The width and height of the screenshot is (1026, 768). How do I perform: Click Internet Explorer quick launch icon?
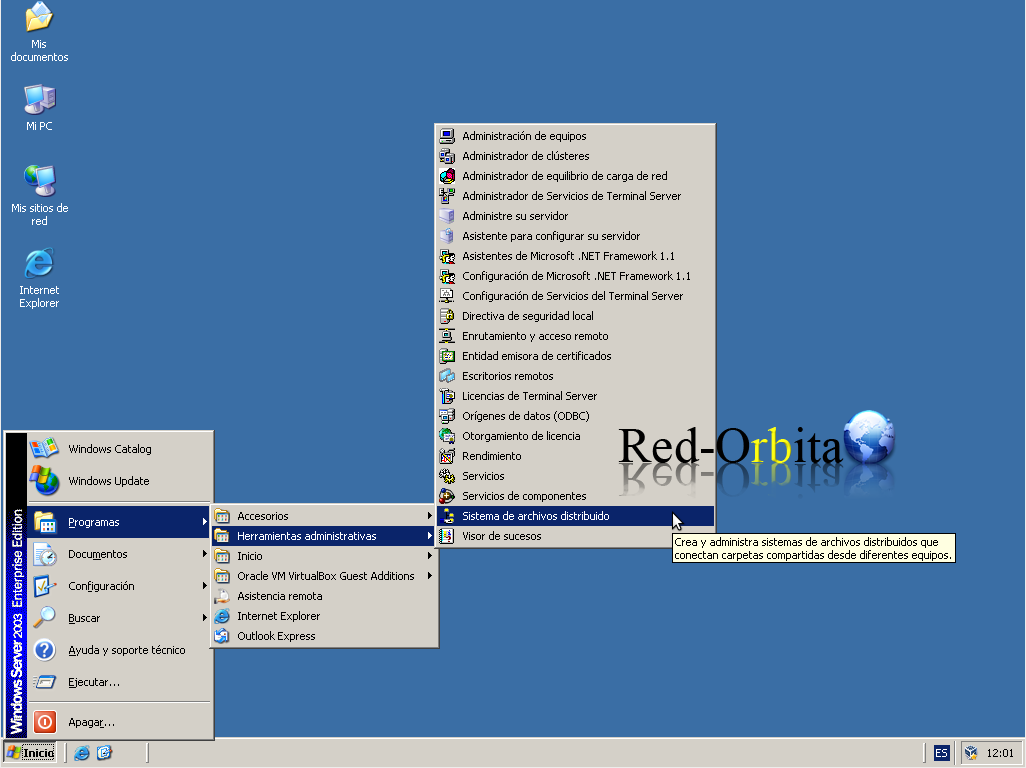[82, 753]
